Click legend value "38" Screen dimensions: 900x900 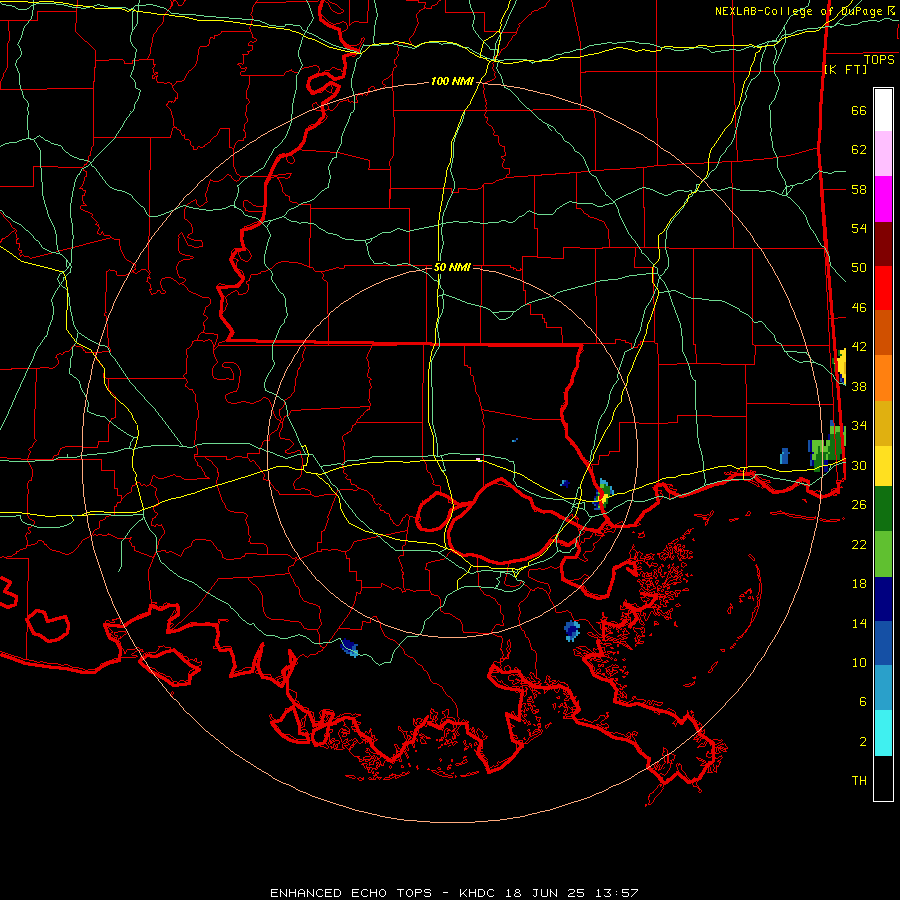coord(859,386)
